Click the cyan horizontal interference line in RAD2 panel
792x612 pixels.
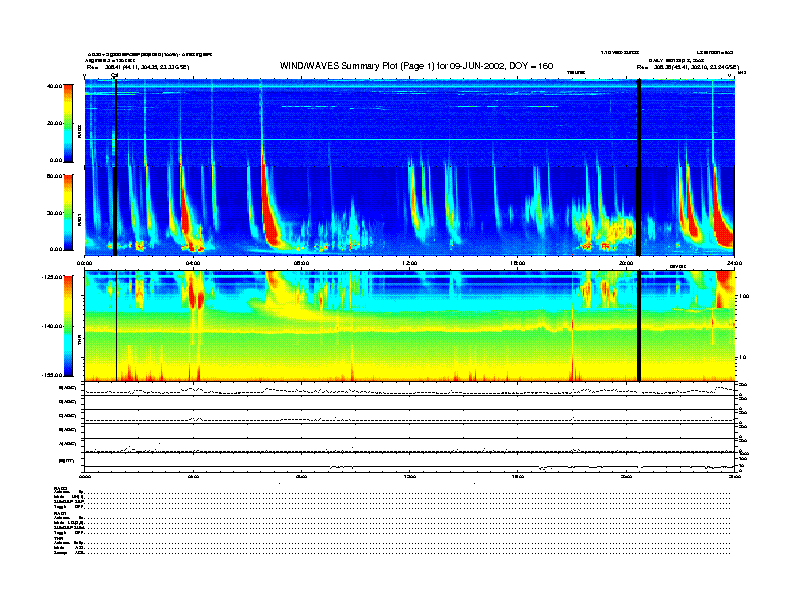click(x=409, y=139)
